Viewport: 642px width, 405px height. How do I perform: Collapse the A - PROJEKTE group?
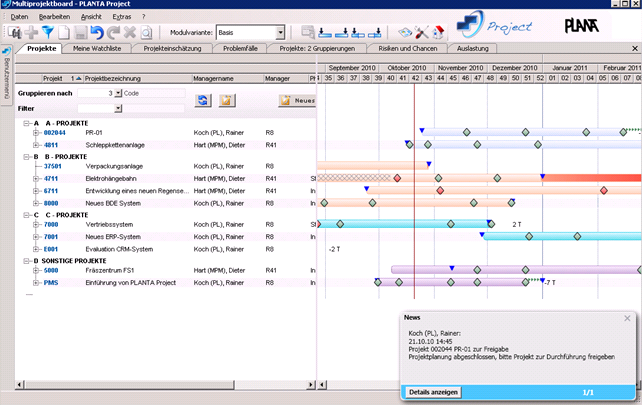[26, 123]
